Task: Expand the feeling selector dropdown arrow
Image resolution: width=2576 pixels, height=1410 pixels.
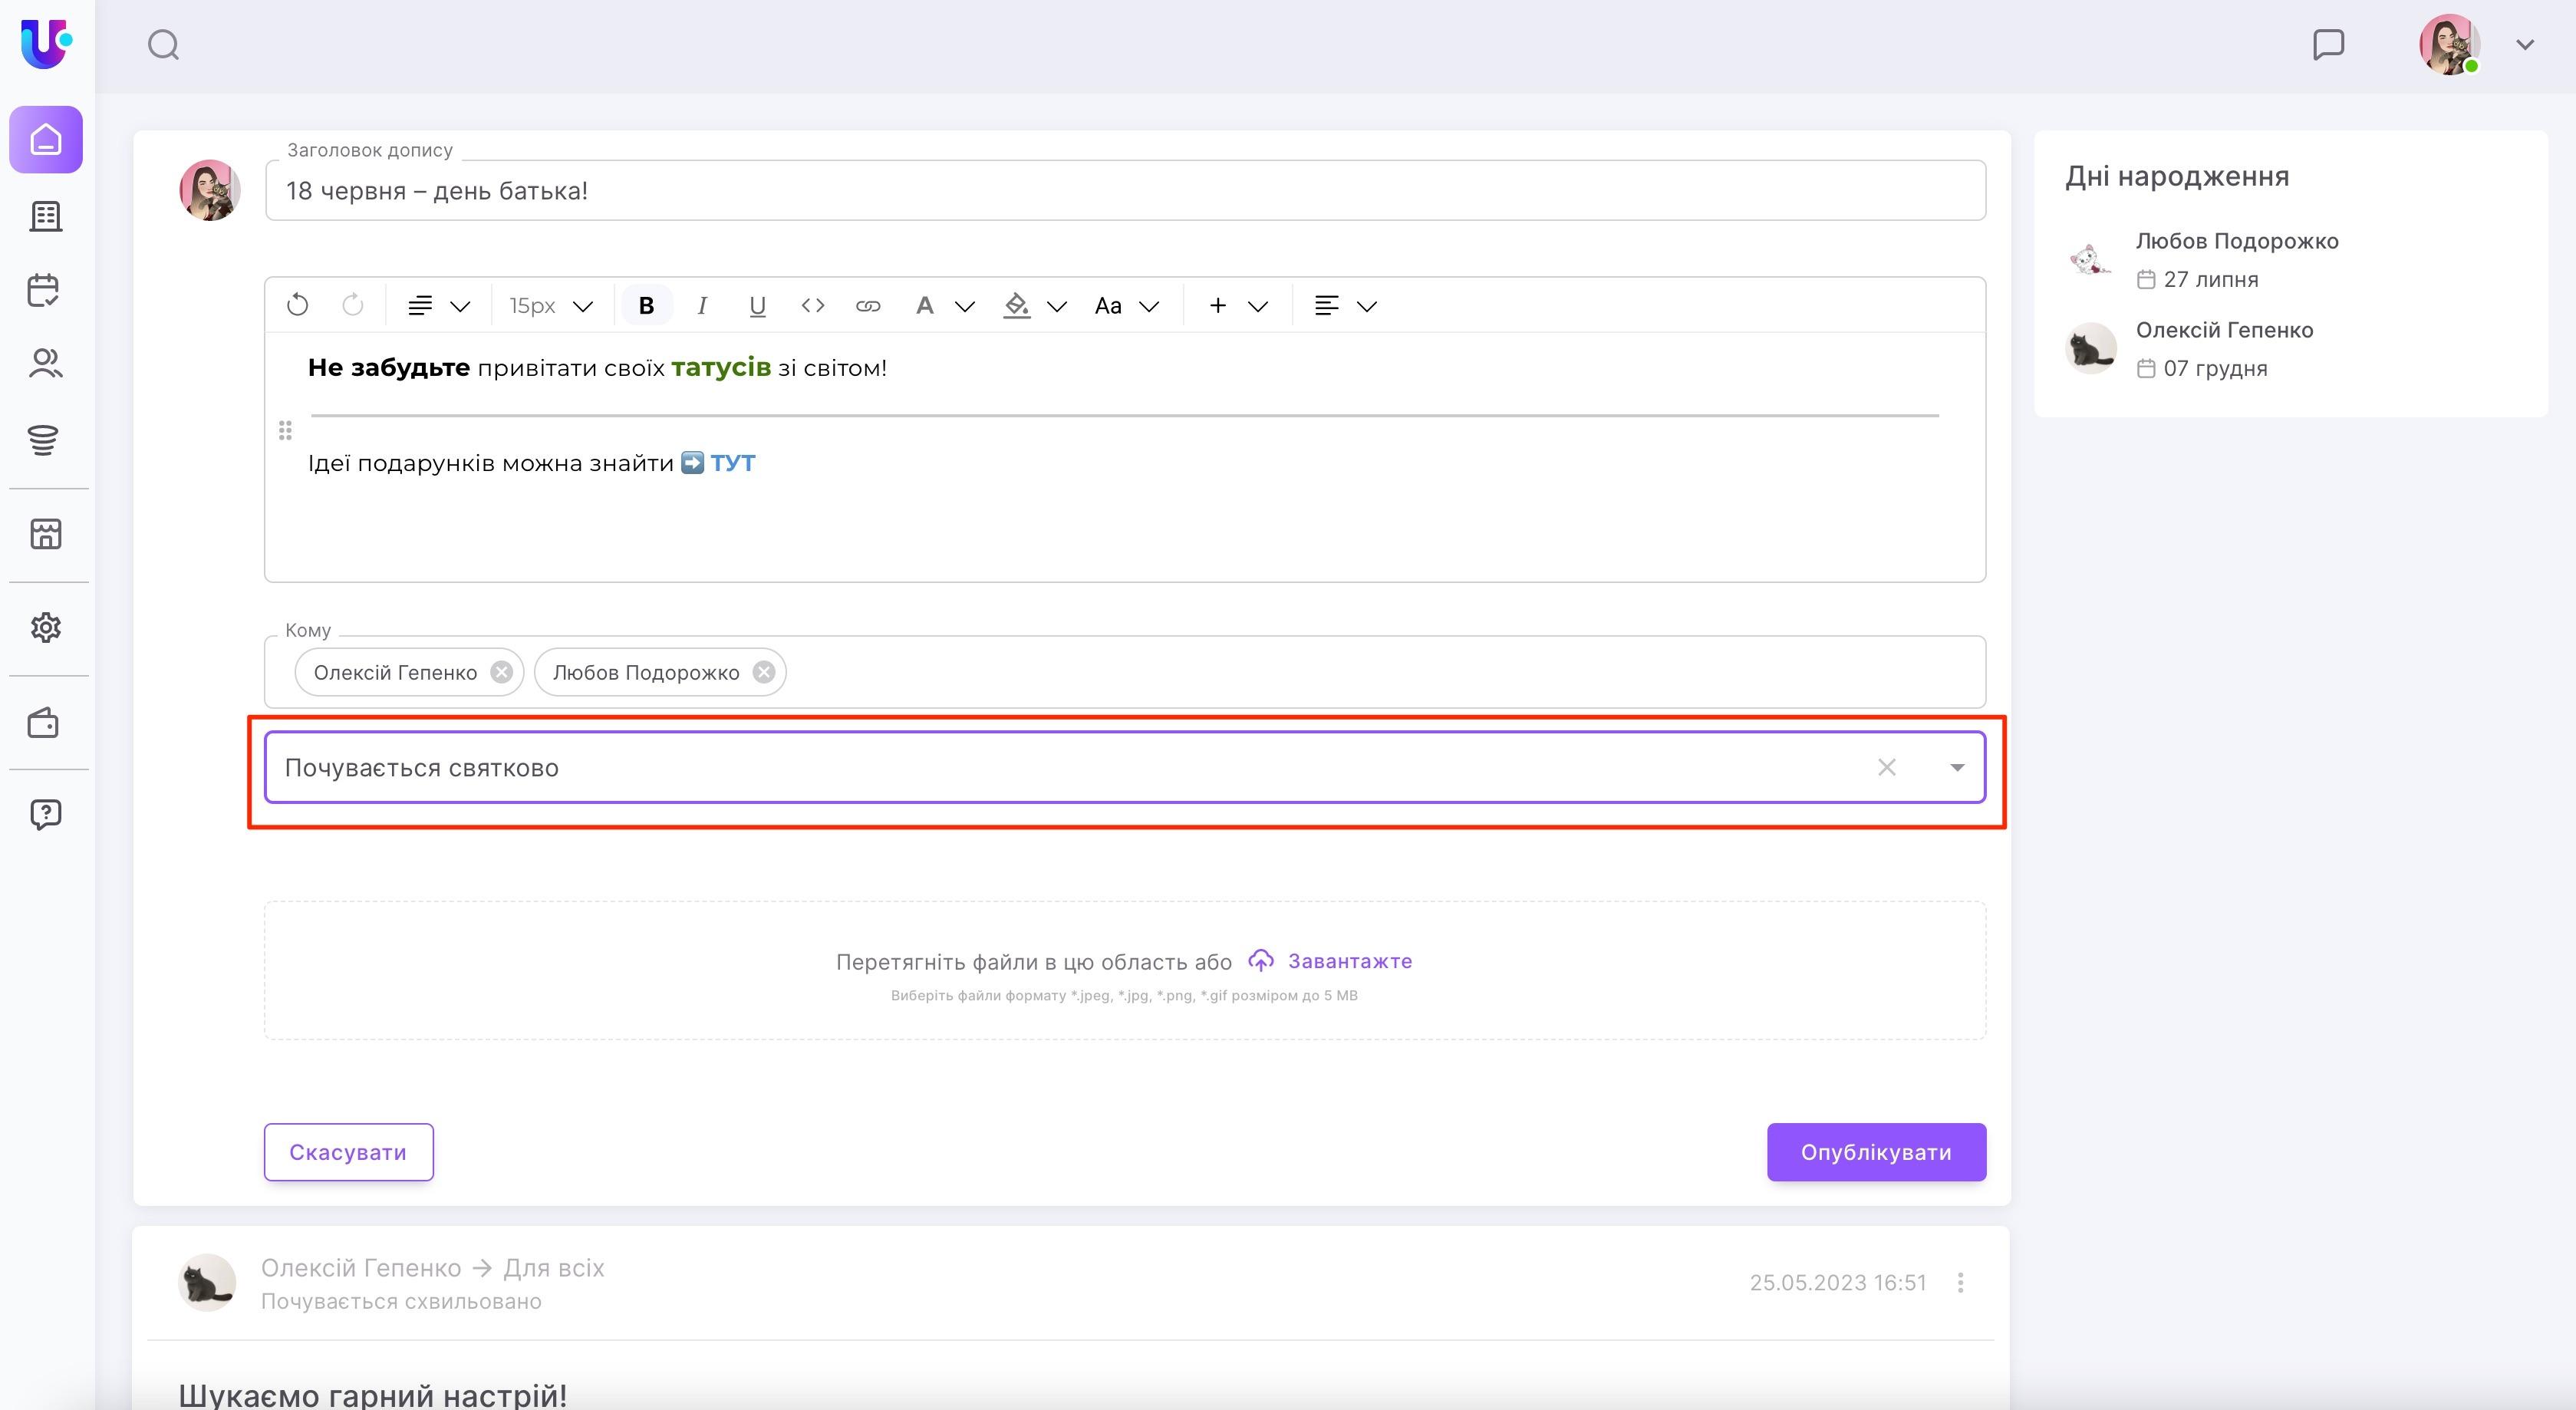Action: coord(1957,767)
